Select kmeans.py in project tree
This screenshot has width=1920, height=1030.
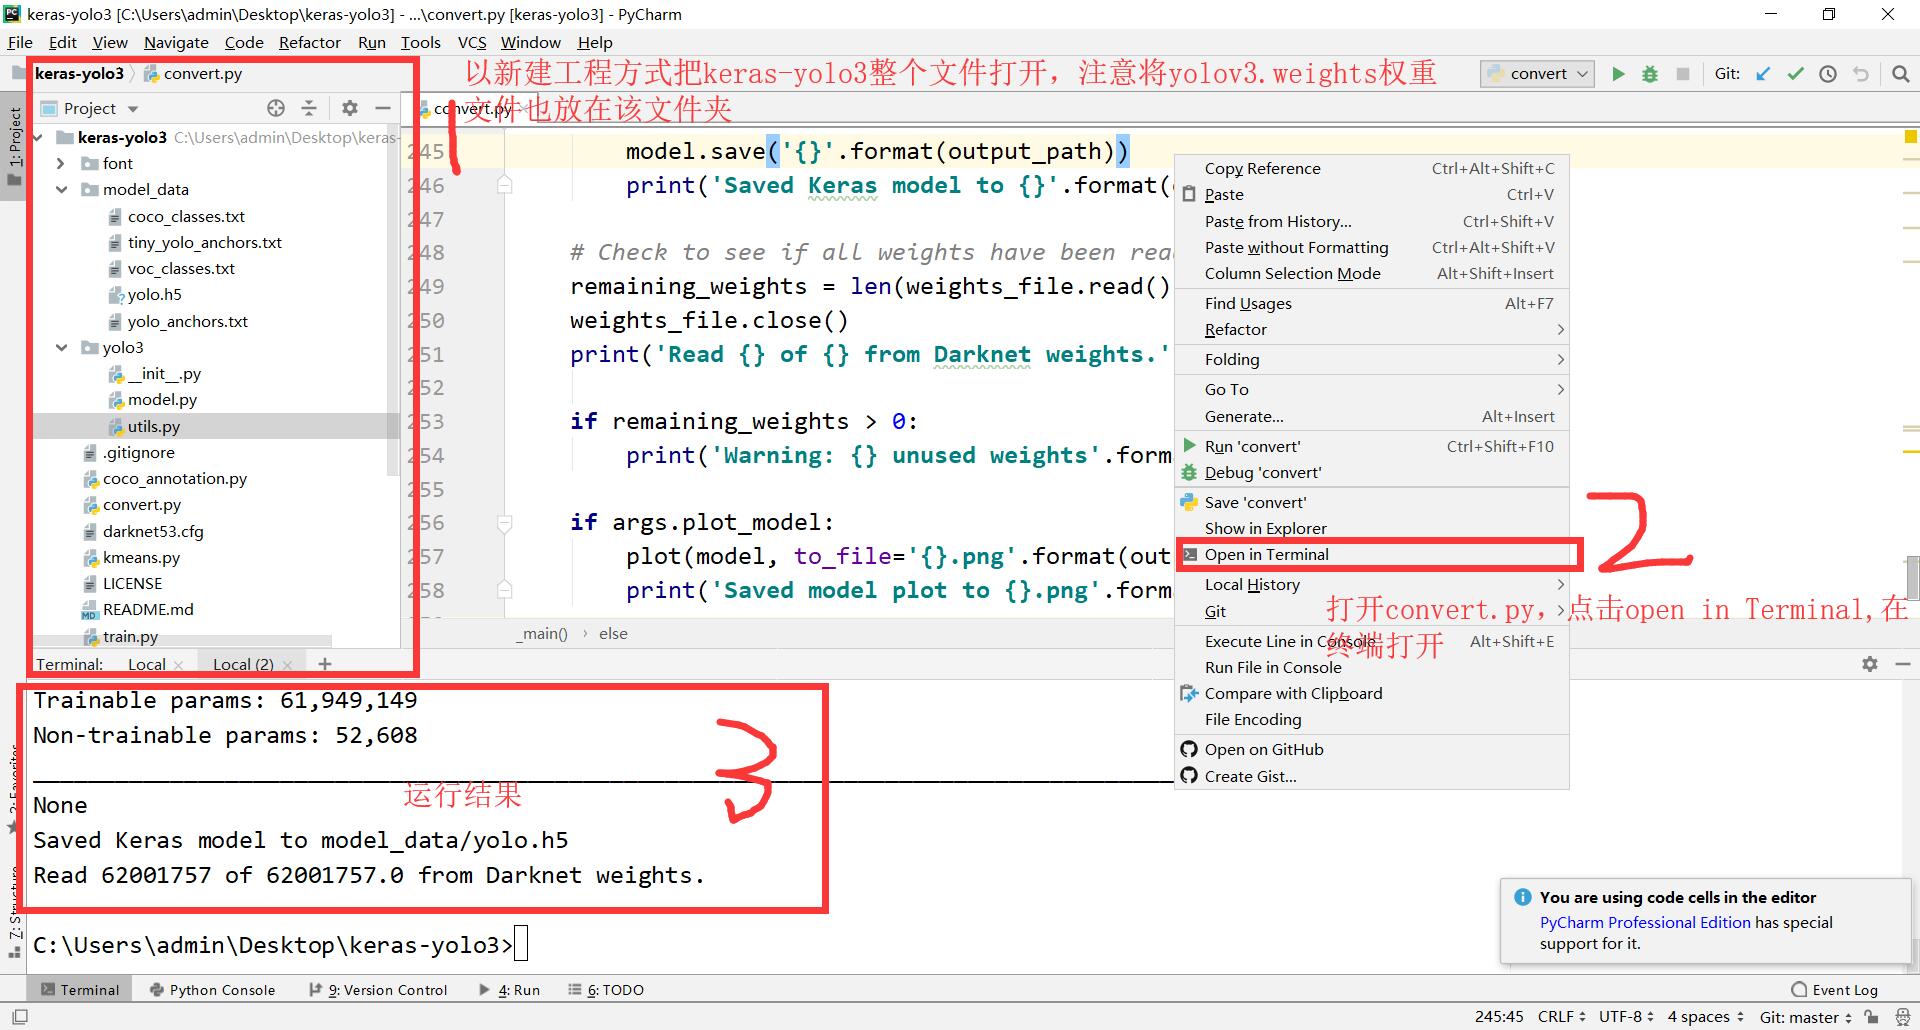pos(141,558)
